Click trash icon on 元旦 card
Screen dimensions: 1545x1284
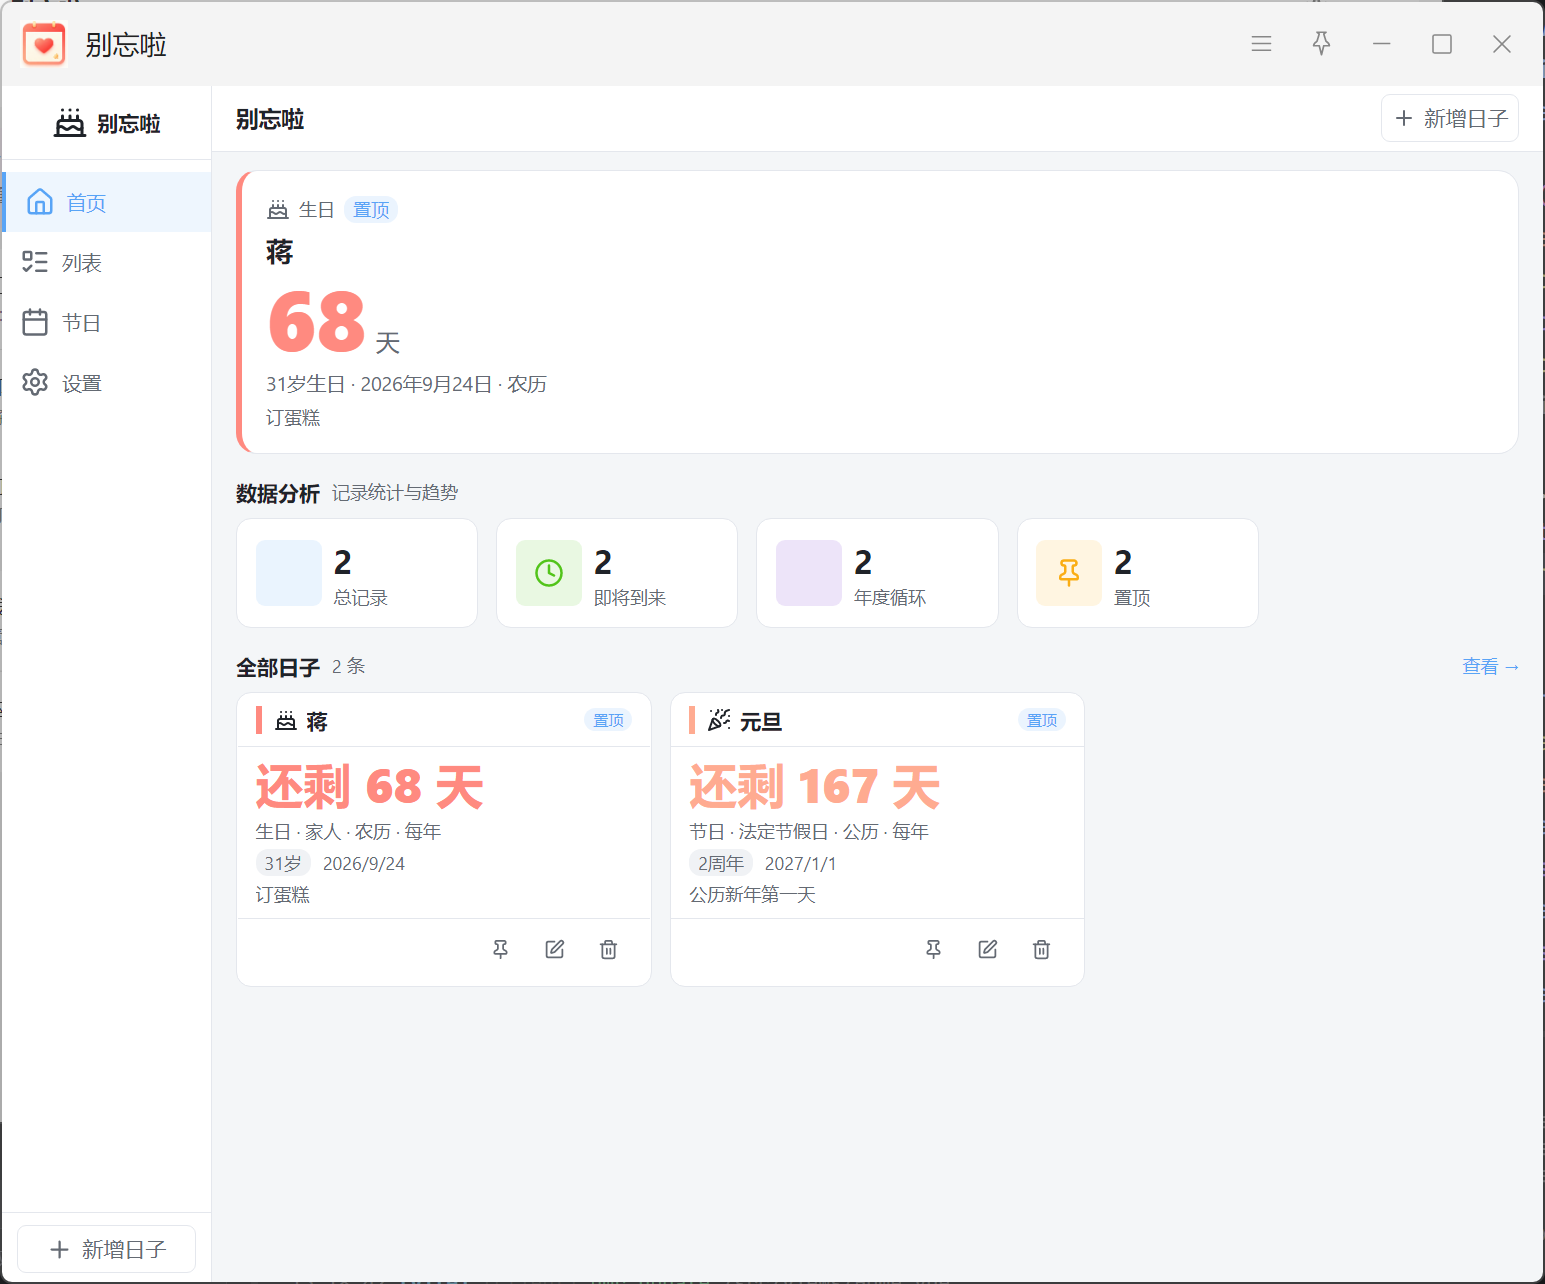click(x=1041, y=949)
